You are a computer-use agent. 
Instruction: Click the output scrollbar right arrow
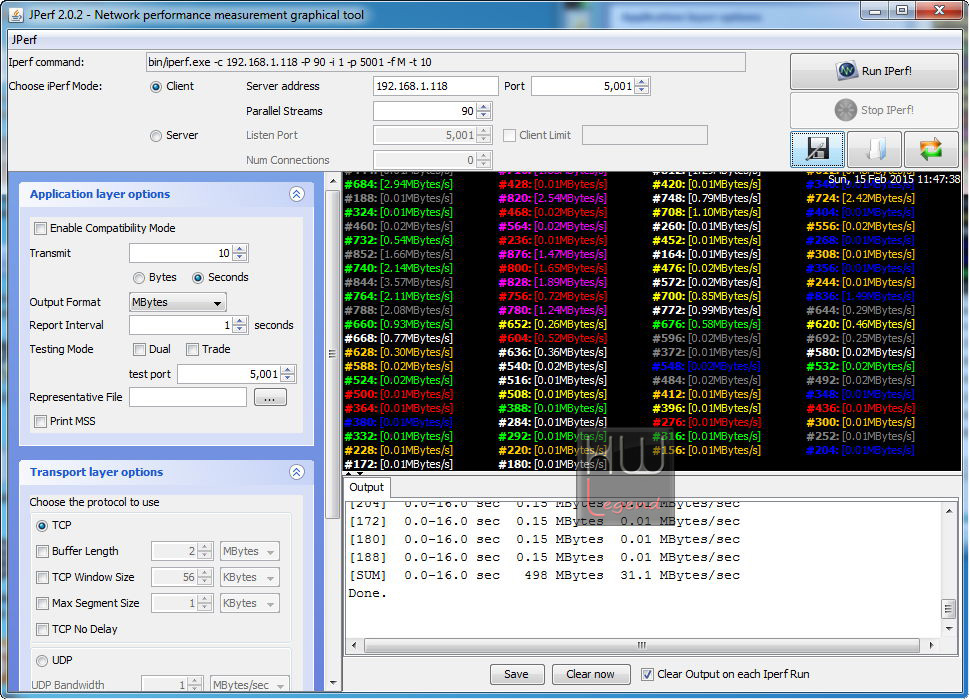pyautogui.click(x=931, y=646)
